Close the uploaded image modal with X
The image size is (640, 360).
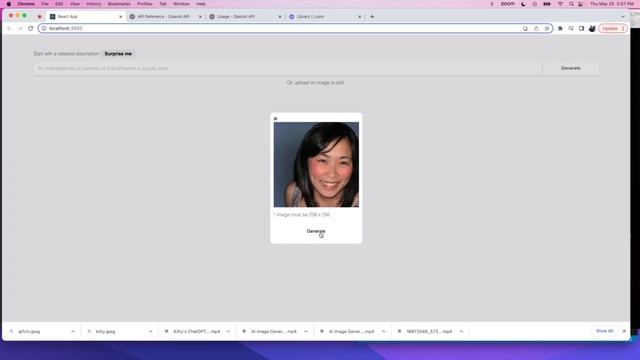(276, 119)
